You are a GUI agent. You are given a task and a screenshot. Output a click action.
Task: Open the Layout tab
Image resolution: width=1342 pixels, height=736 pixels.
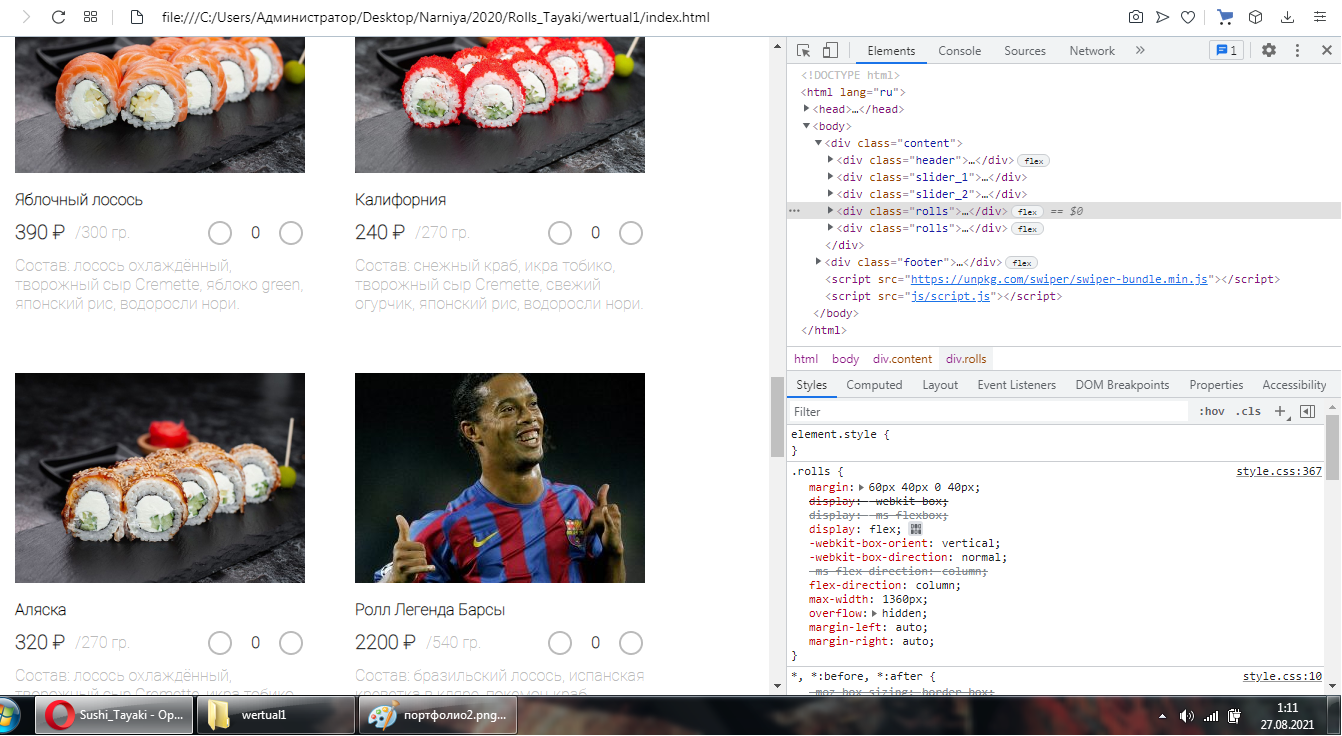(940, 385)
